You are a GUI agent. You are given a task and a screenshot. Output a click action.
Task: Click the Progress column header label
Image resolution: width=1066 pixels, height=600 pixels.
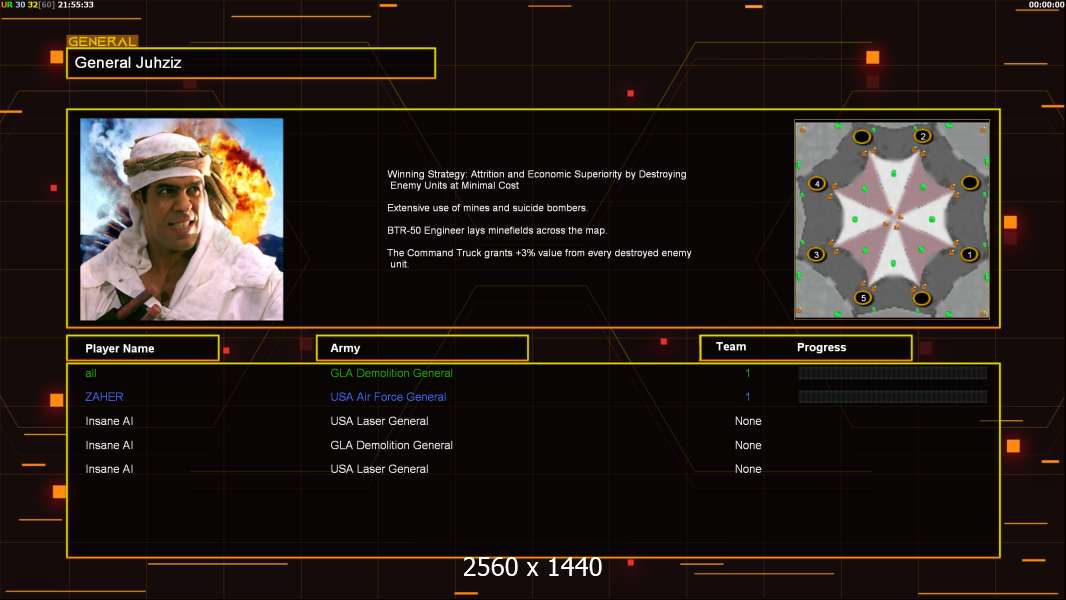pyautogui.click(x=821, y=348)
